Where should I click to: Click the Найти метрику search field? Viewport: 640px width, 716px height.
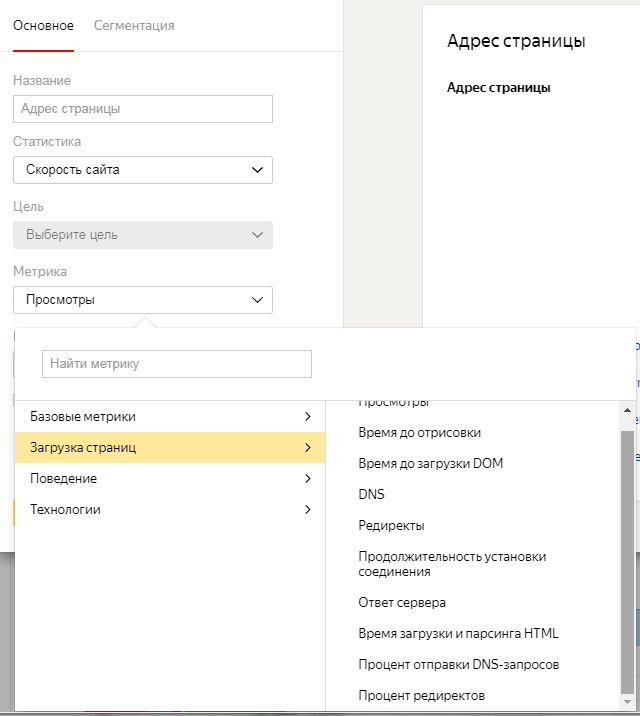(177, 364)
